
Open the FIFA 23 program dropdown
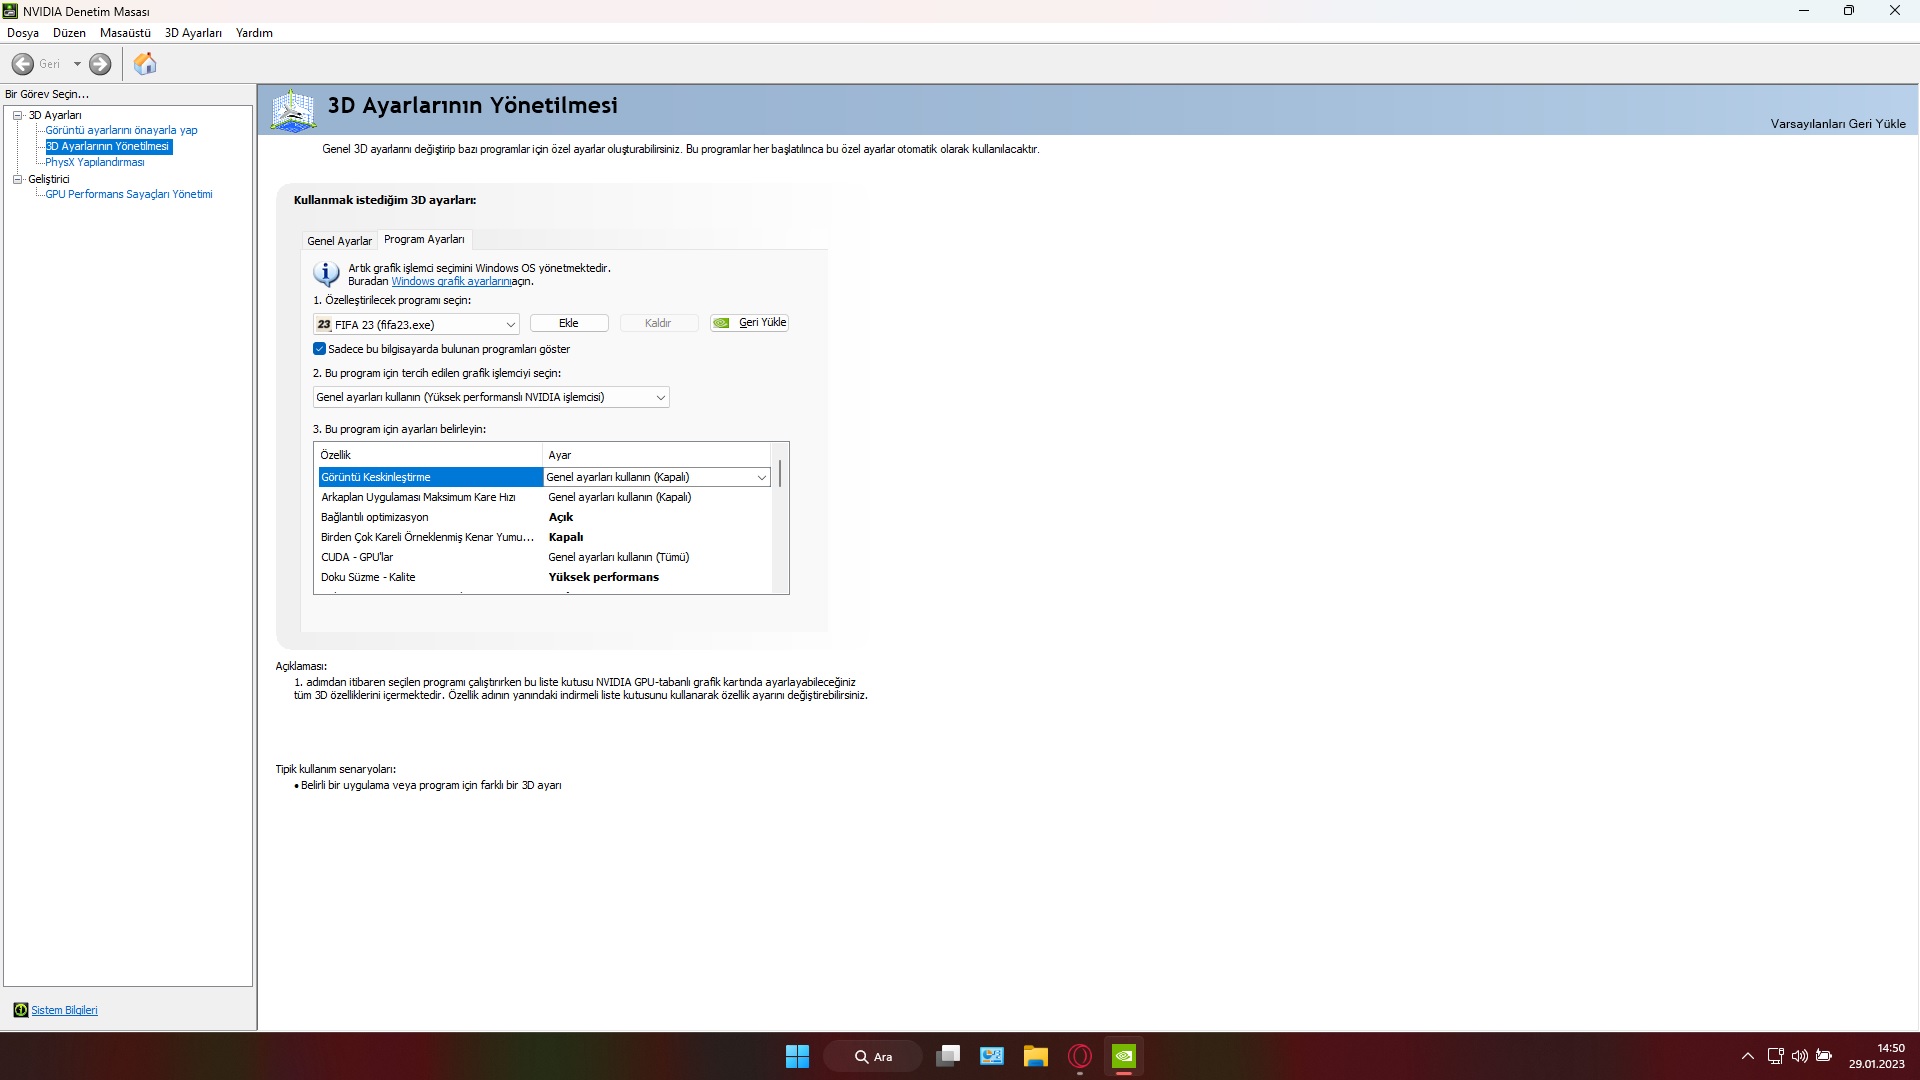pos(510,325)
